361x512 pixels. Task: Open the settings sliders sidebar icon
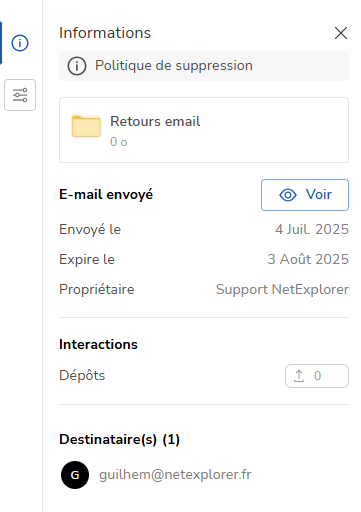pyautogui.click(x=20, y=95)
